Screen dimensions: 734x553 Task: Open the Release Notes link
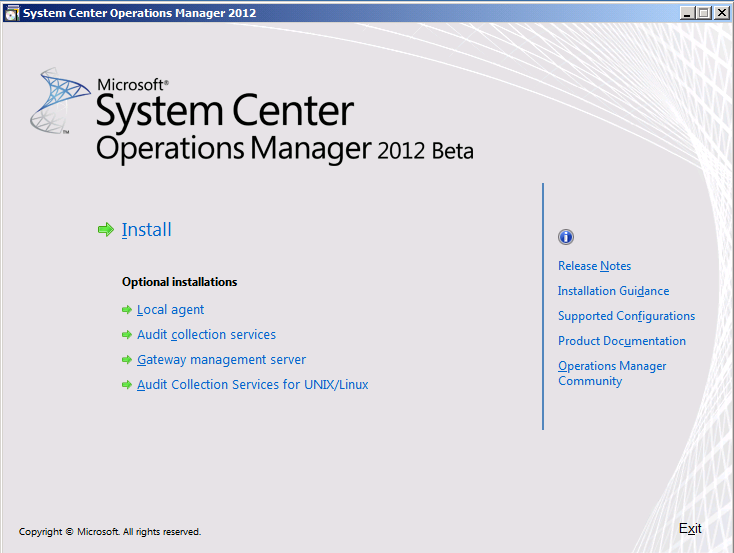tap(595, 266)
